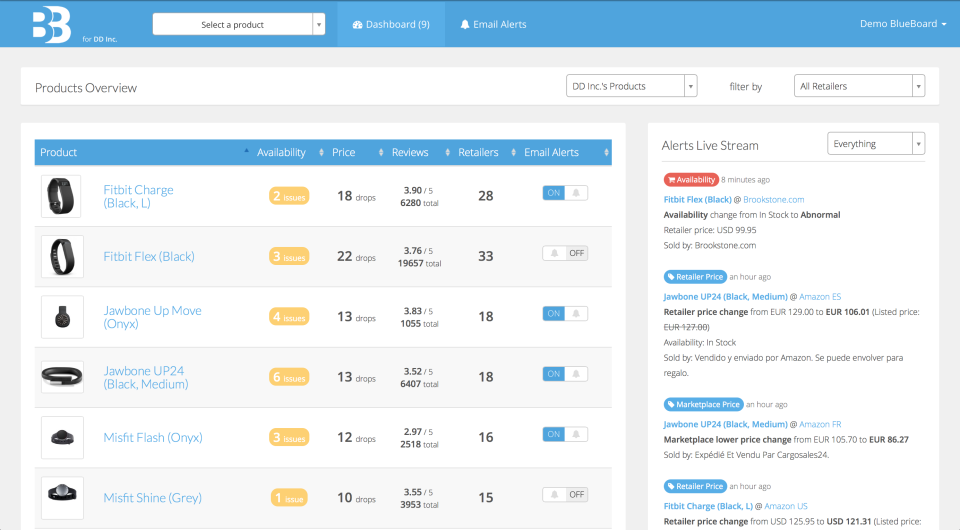Screen dimensions: 960x530
Task: Click the 1 issue badge for Misfit Shine
Action: [289, 498]
